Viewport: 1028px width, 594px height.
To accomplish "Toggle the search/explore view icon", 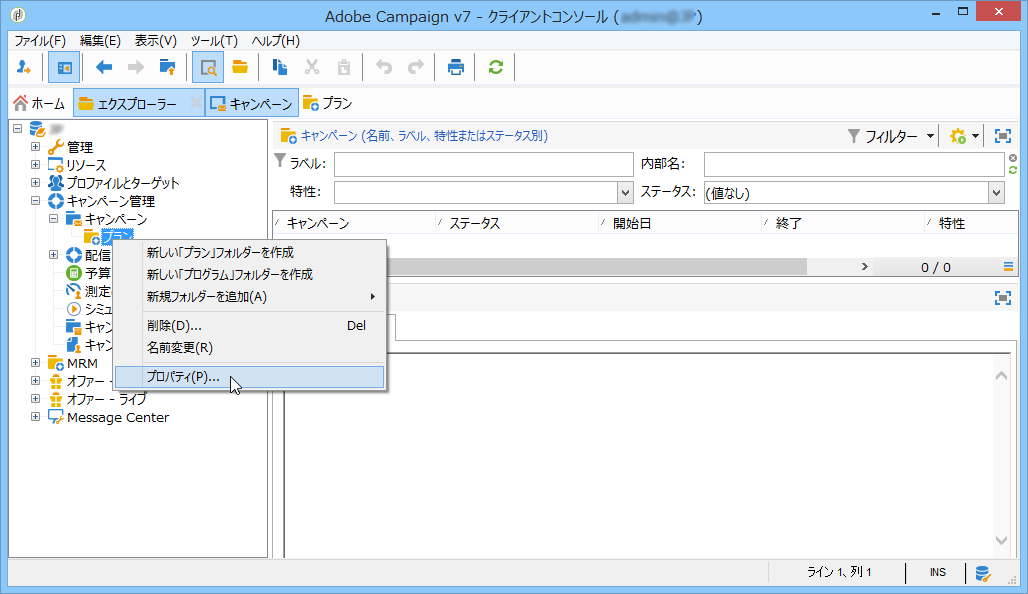I will click(208, 67).
